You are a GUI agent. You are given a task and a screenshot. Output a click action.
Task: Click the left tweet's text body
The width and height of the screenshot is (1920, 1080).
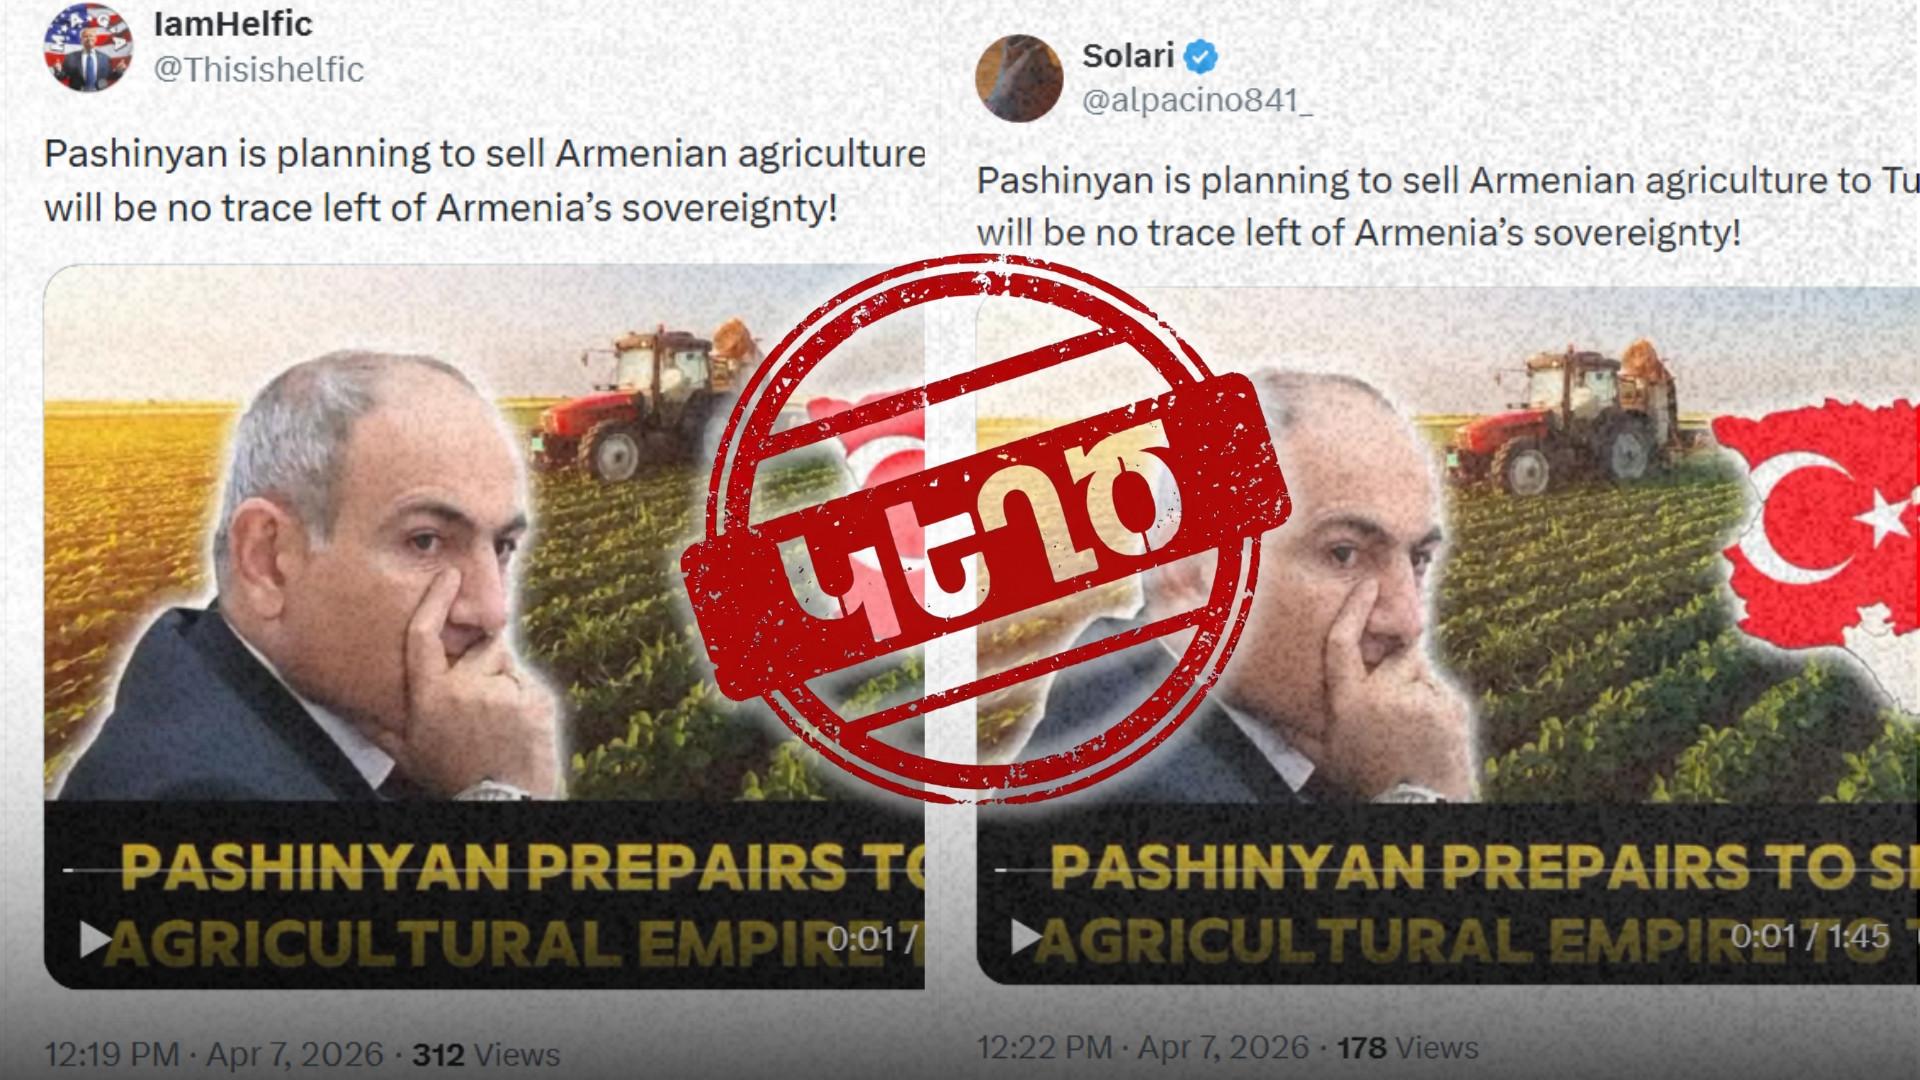coord(484,181)
